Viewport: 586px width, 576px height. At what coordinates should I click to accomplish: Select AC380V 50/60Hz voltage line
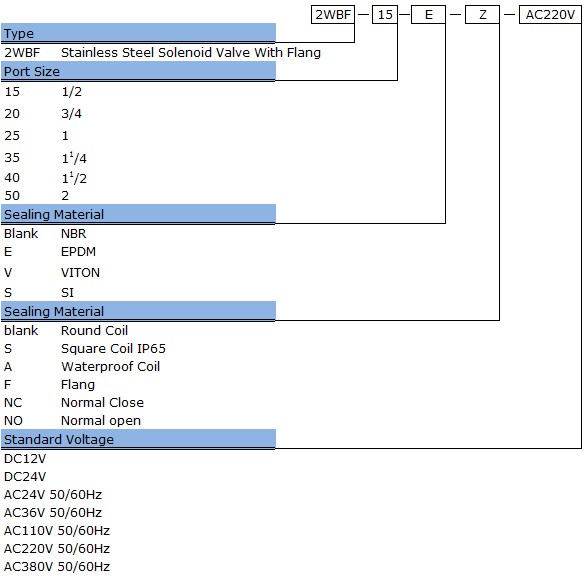pos(57,567)
